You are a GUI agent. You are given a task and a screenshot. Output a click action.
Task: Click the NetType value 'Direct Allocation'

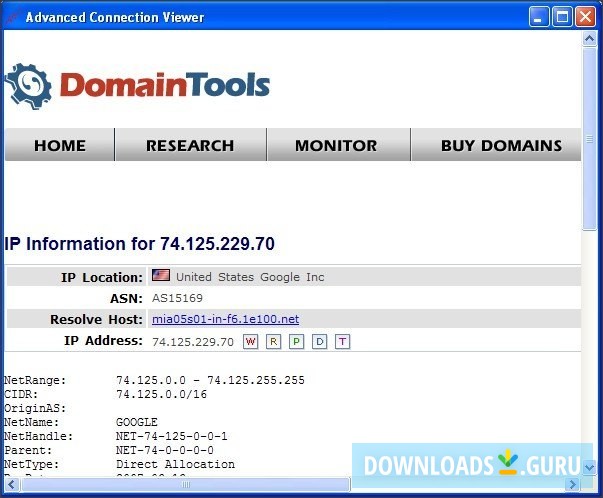[175, 464]
